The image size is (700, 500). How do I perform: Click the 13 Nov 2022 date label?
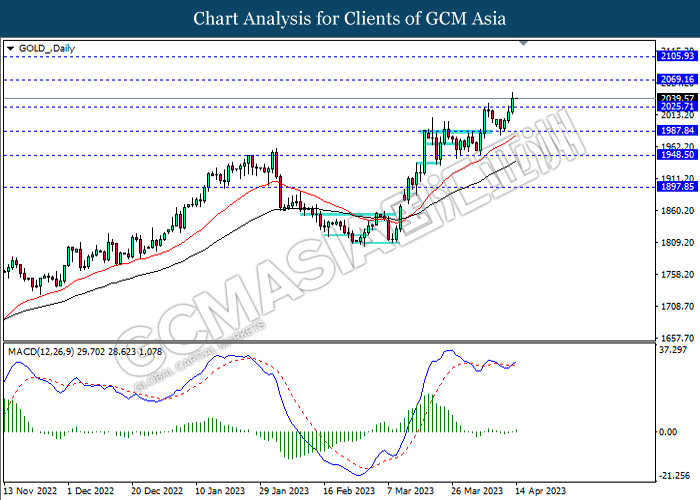[31, 491]
